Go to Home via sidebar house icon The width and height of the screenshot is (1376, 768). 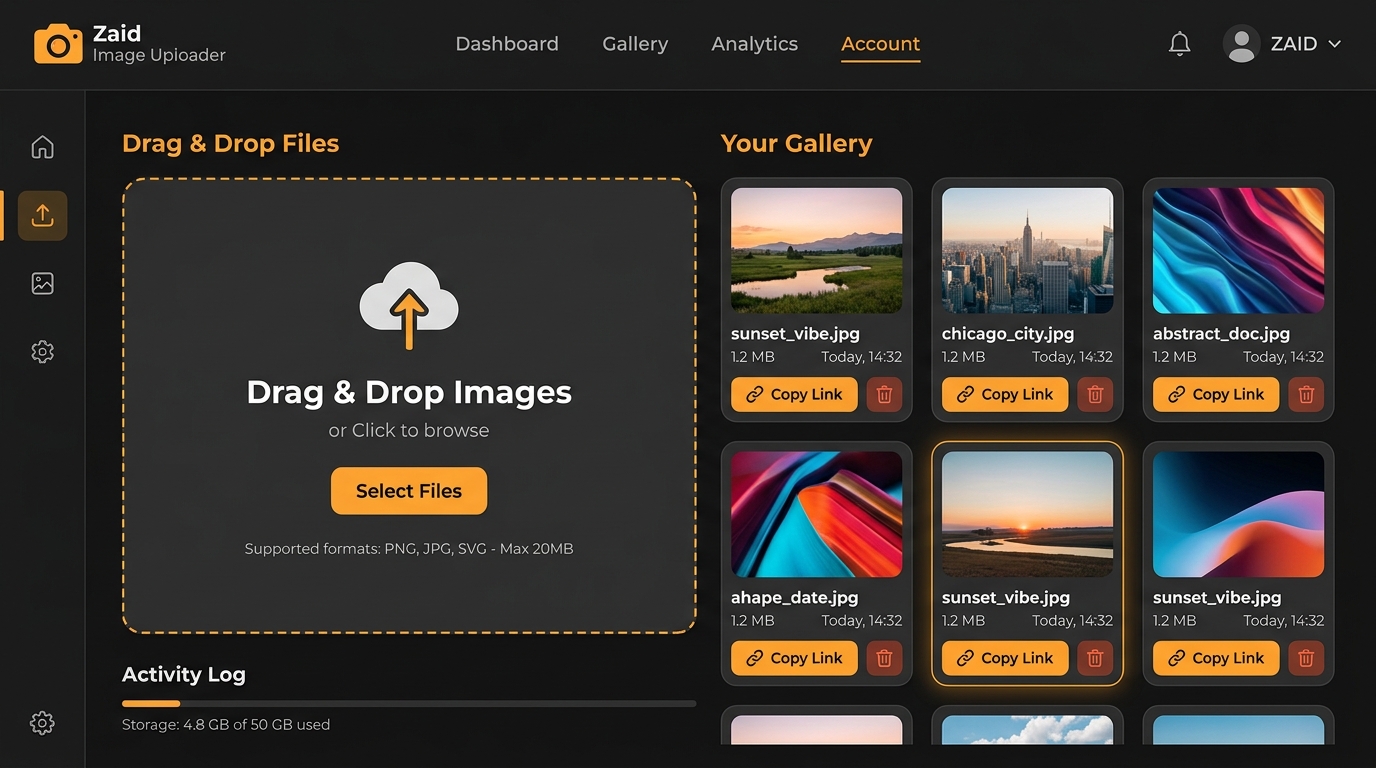(42, 147)
